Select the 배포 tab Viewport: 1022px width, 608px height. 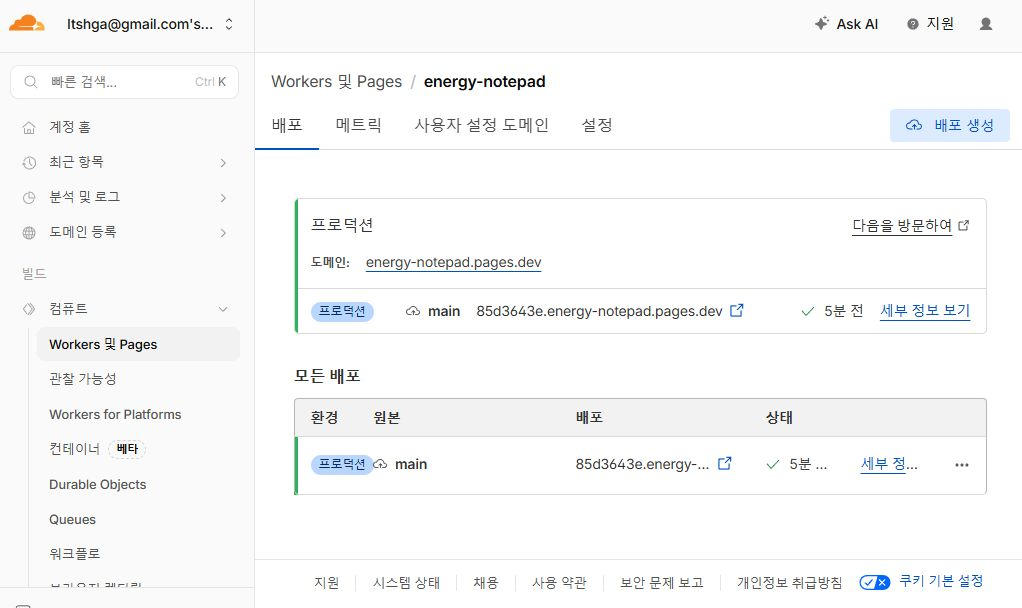pyautogui.click(x=287, y=125)
